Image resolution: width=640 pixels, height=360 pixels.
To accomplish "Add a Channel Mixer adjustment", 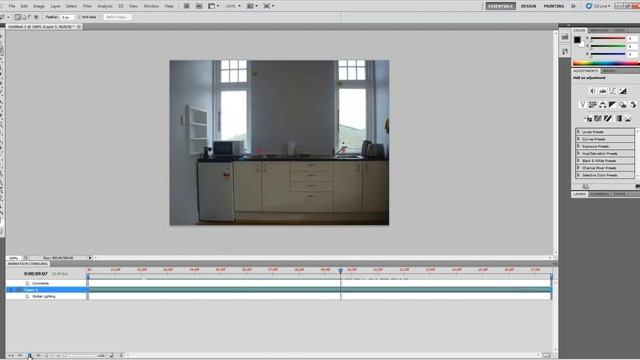I will coord(633,105).
